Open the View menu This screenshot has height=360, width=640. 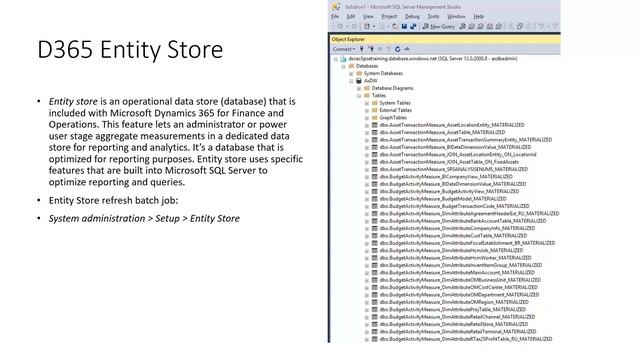click(x=368, y=16)
